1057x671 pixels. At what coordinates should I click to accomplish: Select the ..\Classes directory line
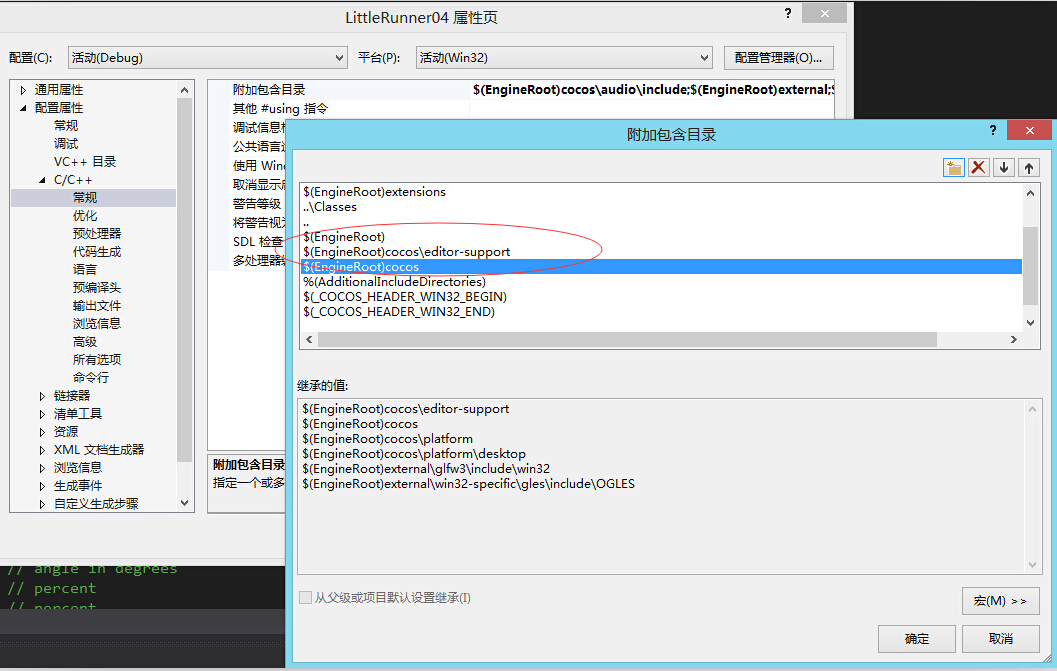(330, 207)
